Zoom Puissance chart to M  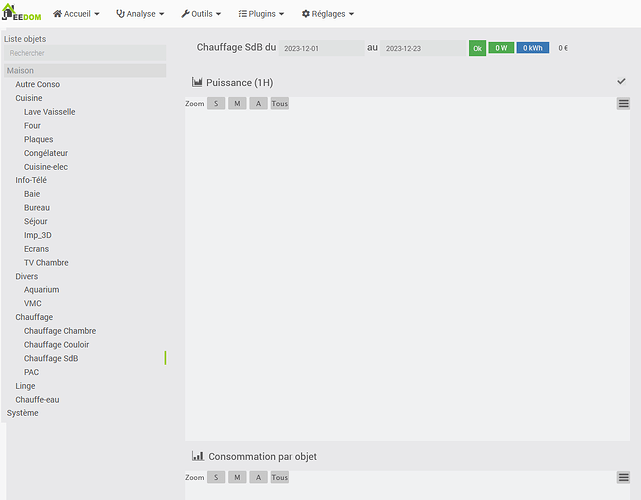tap(237, 103)
